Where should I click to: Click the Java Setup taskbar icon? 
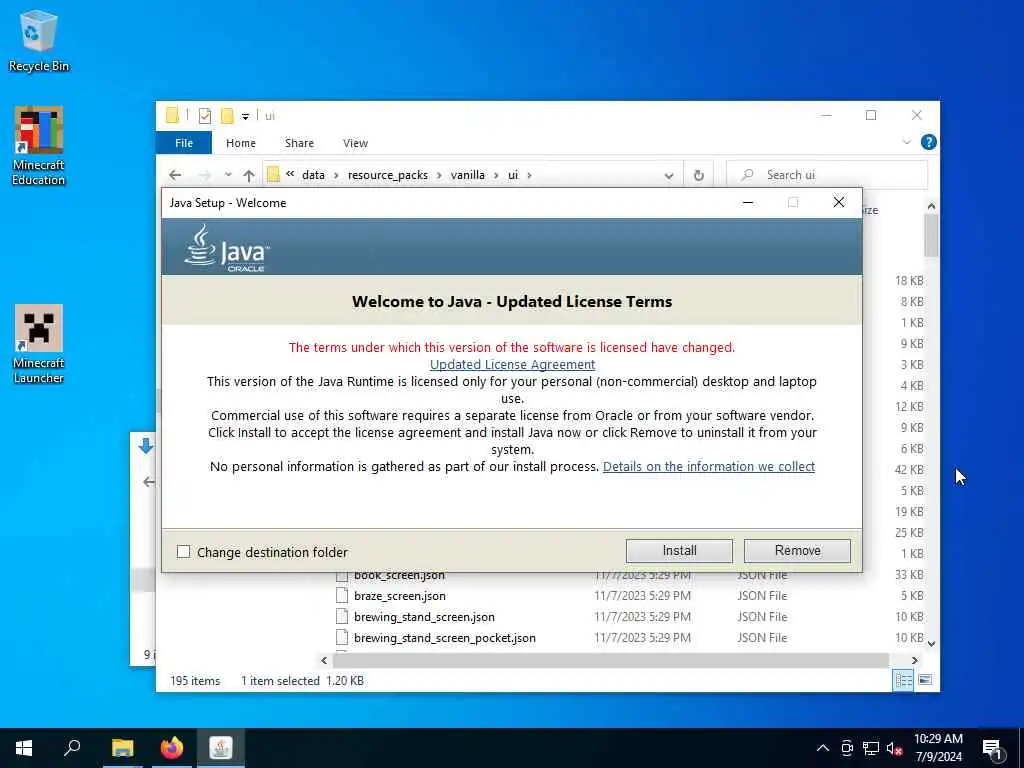click(221, 748)
